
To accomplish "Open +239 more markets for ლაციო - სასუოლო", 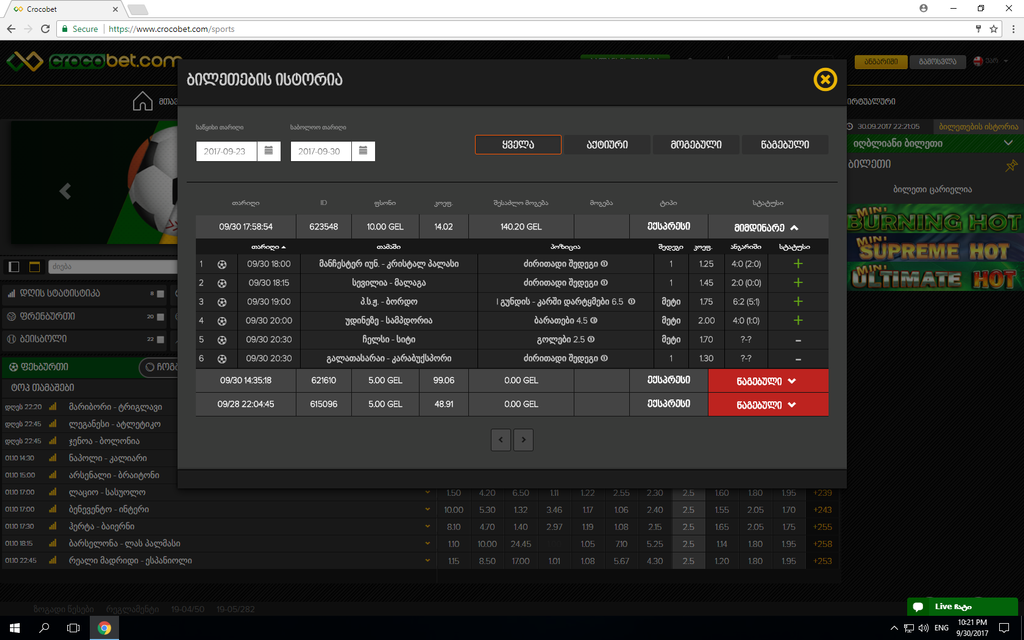I will pyautogui.click(x=822, y=492).
